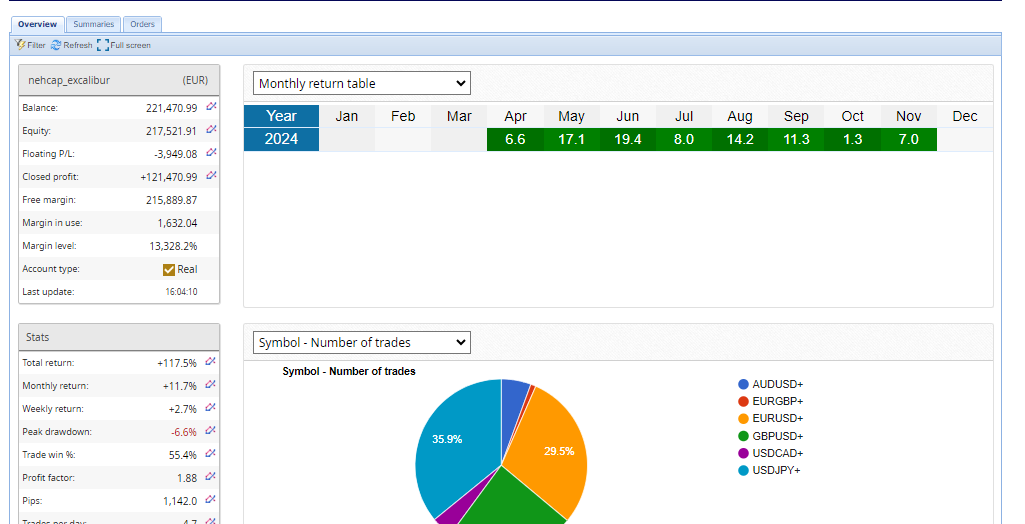Click chart icon beside Equity value
Image resolution: width=1025 pixels, height=524 pixels.
[x=211, y=130]
